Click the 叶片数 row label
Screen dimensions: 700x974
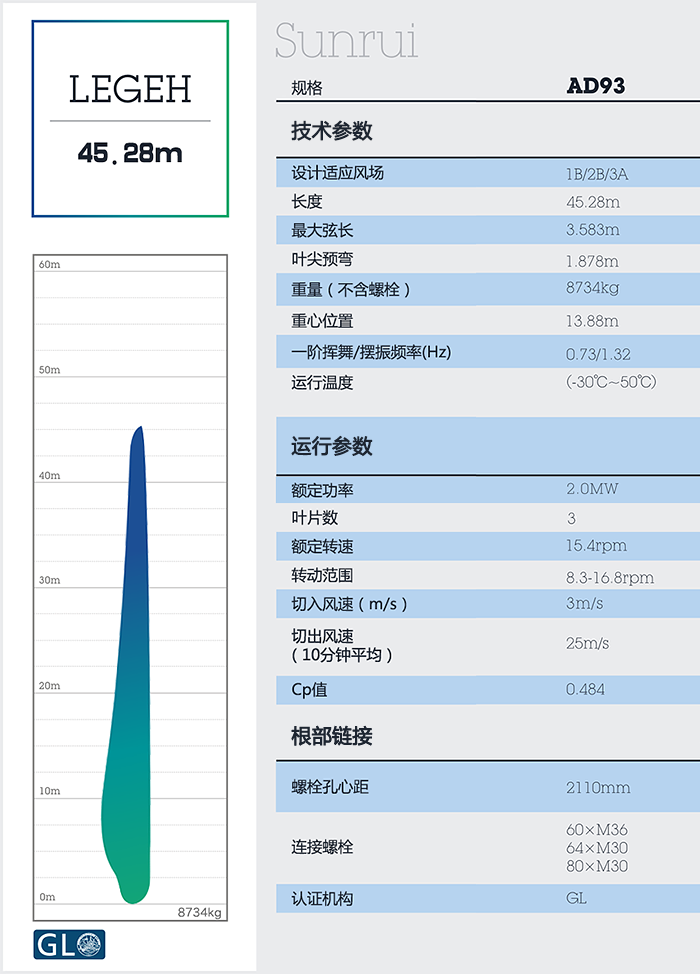pyautogui.click(x=314, y=517)
